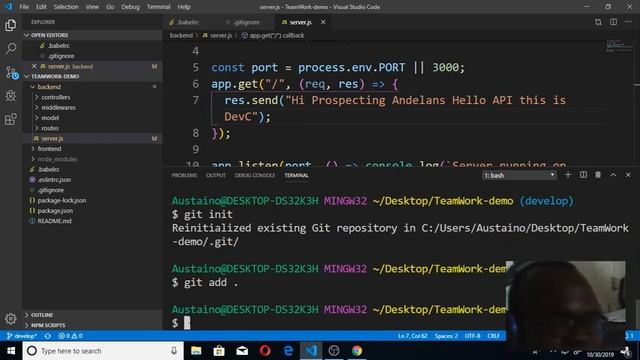Viewport: 640px width, 360px height.
Task: Select the 1: bash terminal dropdown
Action: pyautogui.click(x=519, y=175)
